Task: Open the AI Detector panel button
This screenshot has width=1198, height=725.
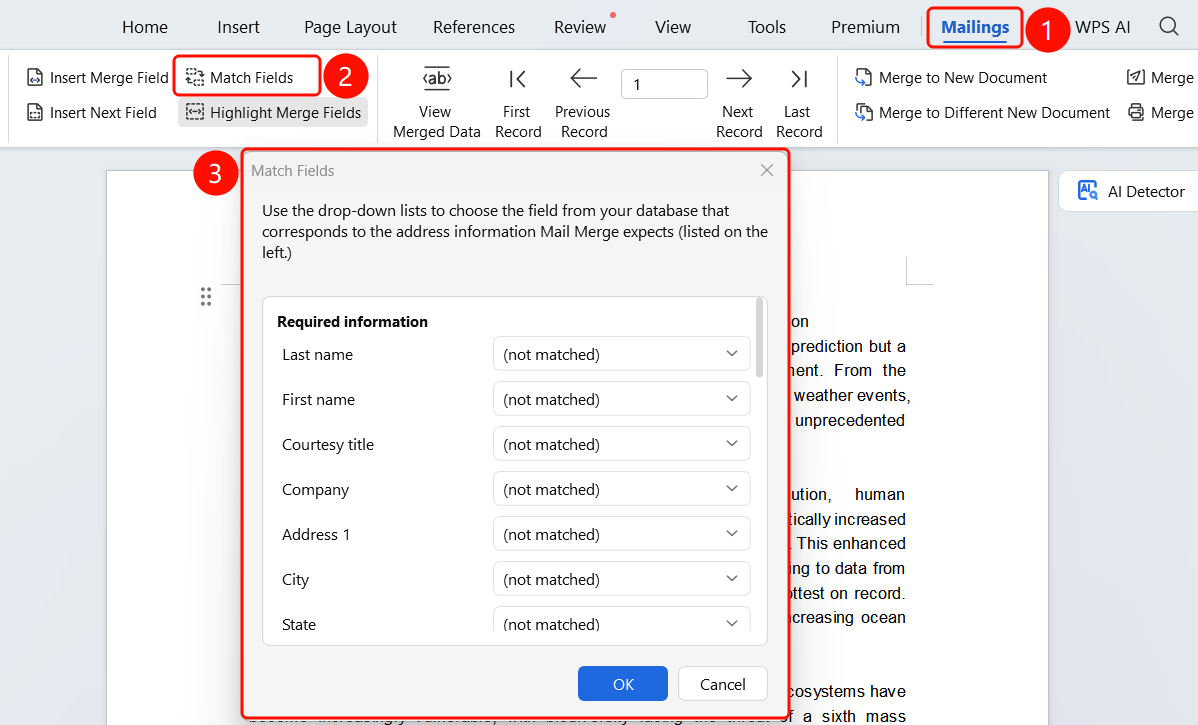Action: click(1131, 191)
